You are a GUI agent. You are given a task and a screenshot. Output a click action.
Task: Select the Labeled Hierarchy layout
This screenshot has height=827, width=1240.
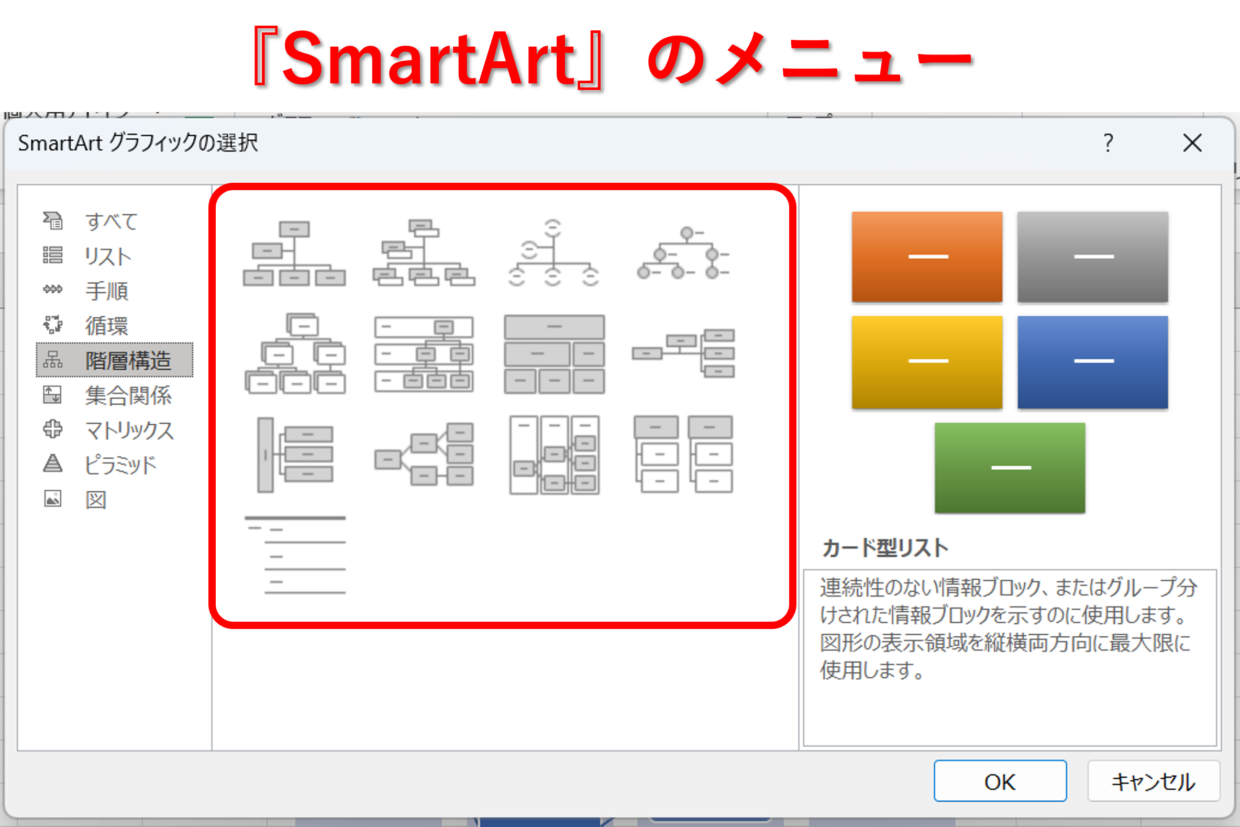(x=424, y=354)
